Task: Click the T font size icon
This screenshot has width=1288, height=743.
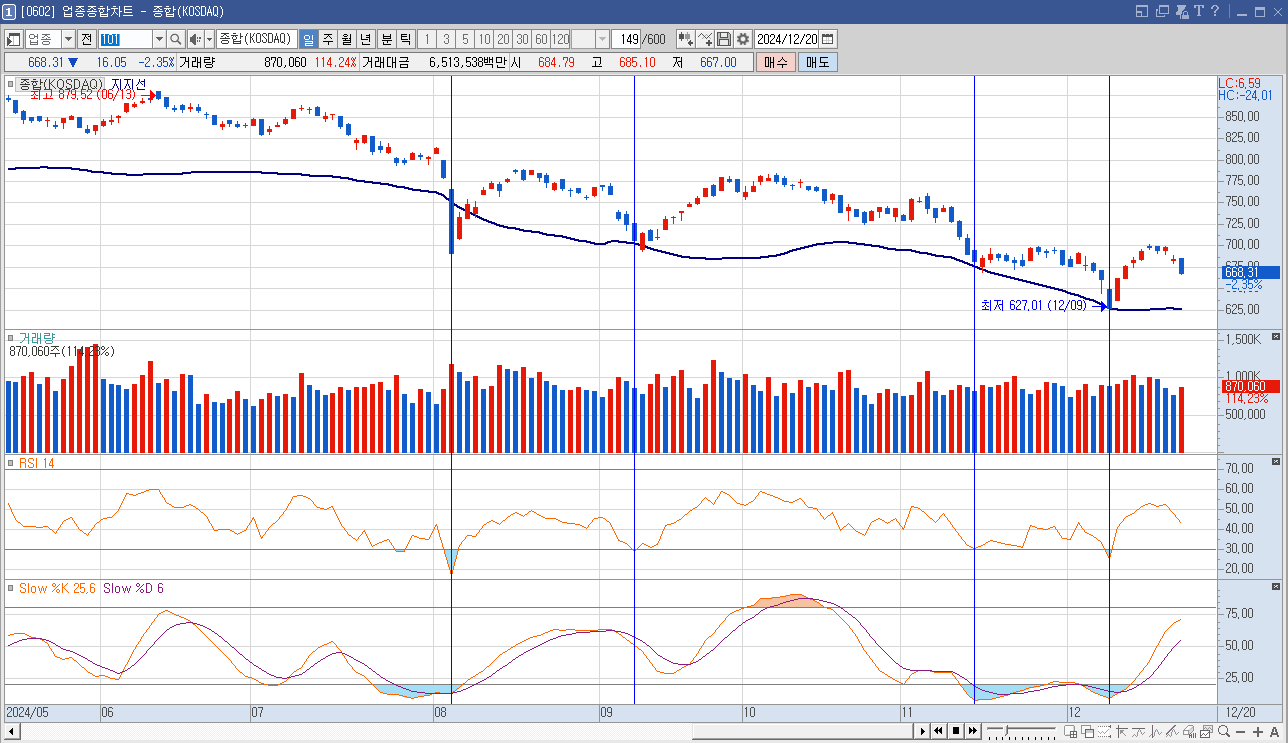Action: [x=1198, y=12]
